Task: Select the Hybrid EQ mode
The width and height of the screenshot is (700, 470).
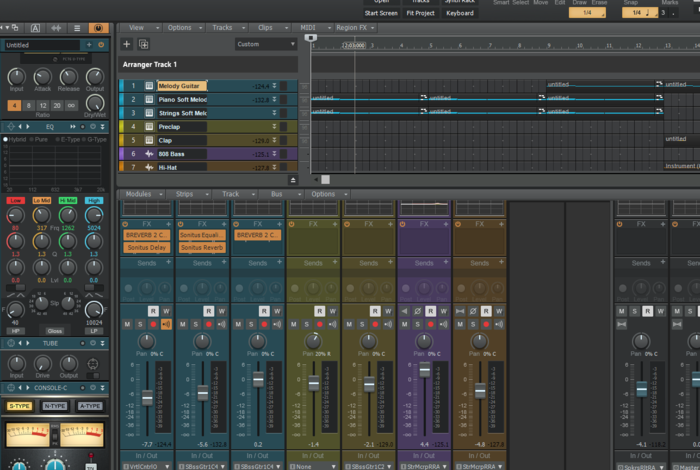Action: pyautogui.click(x=15, y=139)
